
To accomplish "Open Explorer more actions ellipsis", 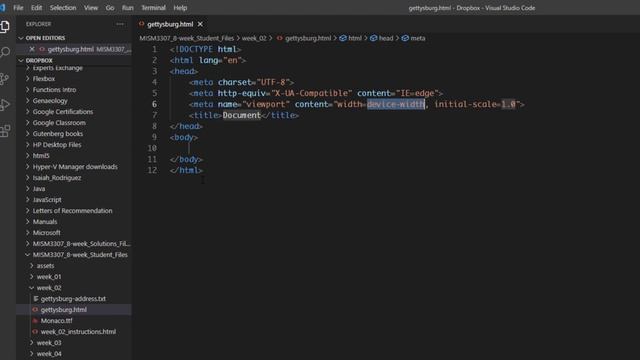I will tap(120, 24).
